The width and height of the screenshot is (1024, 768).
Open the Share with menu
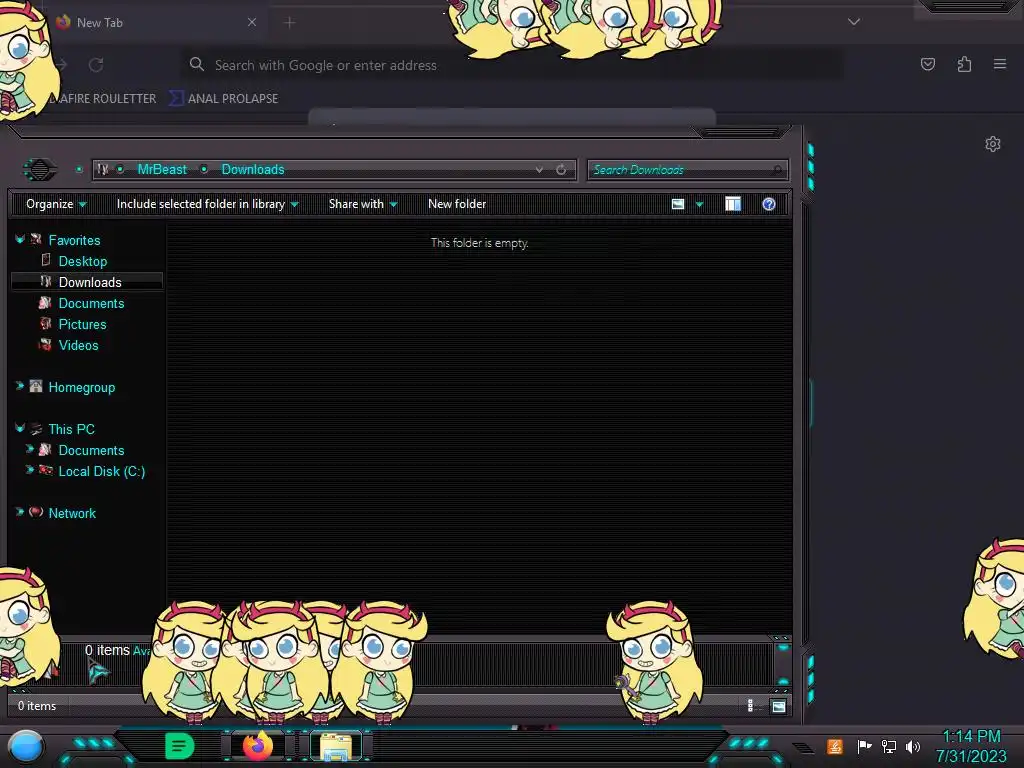tap(363, 204)
